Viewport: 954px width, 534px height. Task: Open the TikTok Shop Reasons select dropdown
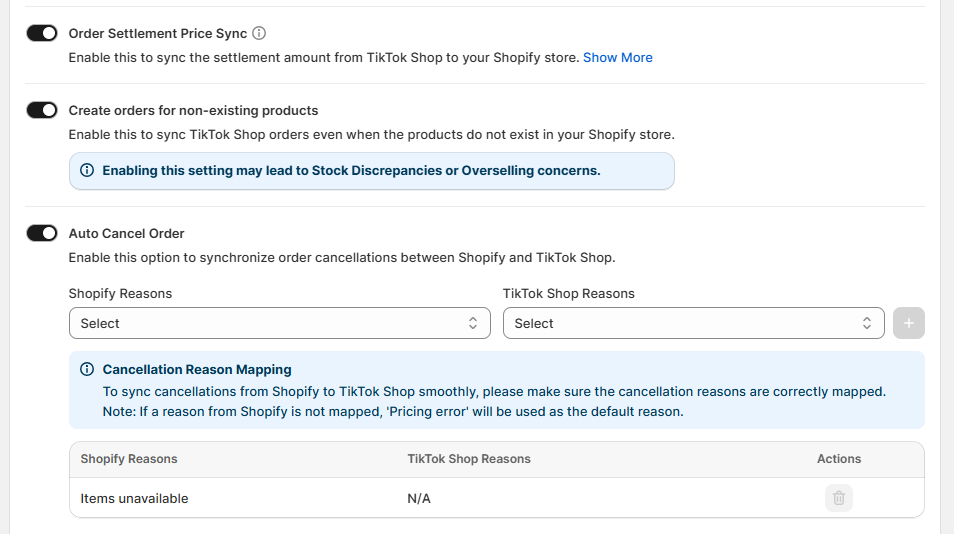point(693,323)
